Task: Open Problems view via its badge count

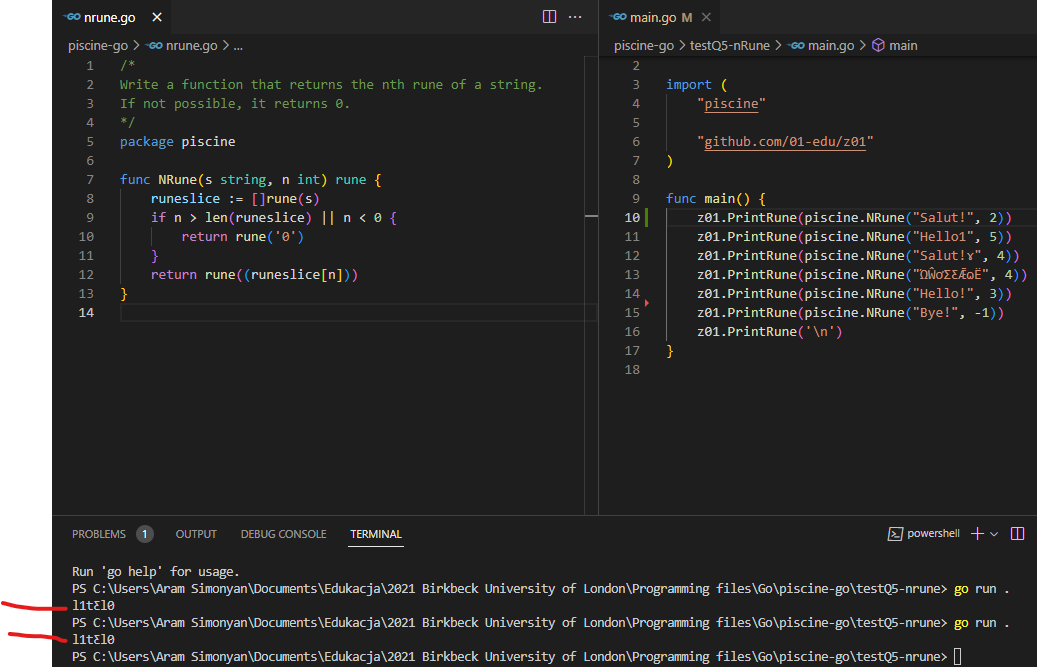Action: coord(144,533)
